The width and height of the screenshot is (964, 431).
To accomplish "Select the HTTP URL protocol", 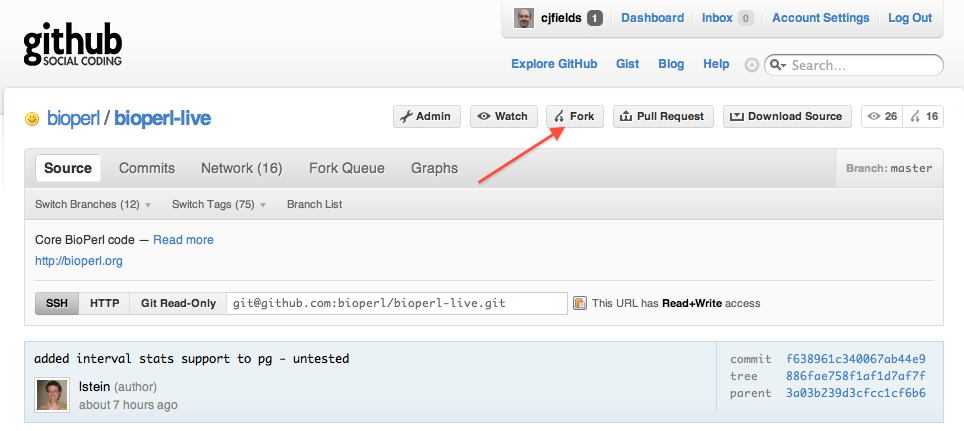I will (x=105, y=303).
